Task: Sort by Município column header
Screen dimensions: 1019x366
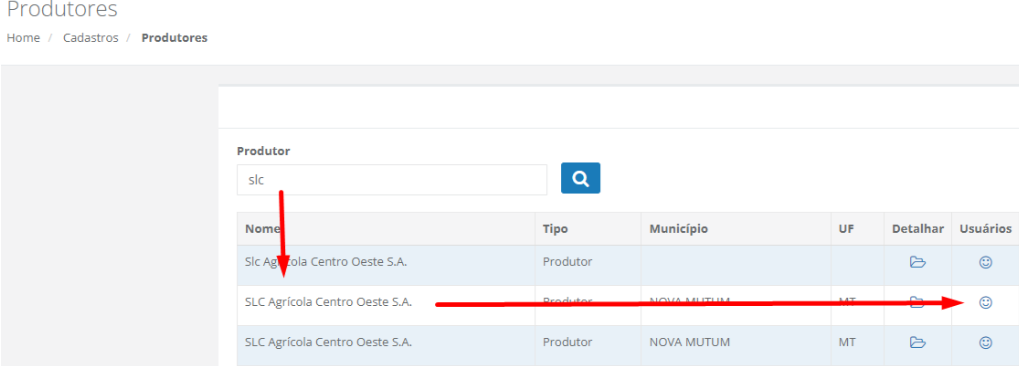Action: click(x=678, y=229)
